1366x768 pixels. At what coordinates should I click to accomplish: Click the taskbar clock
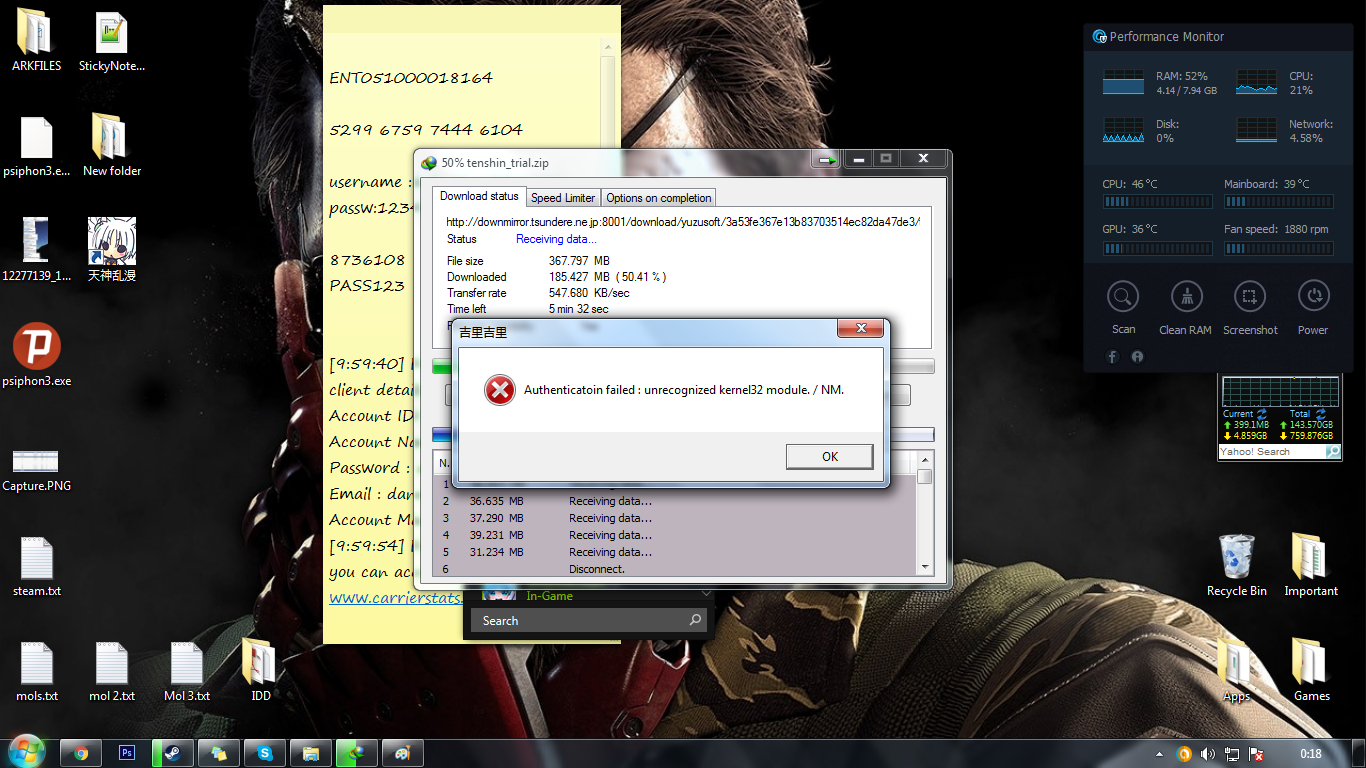point(1311,754)
